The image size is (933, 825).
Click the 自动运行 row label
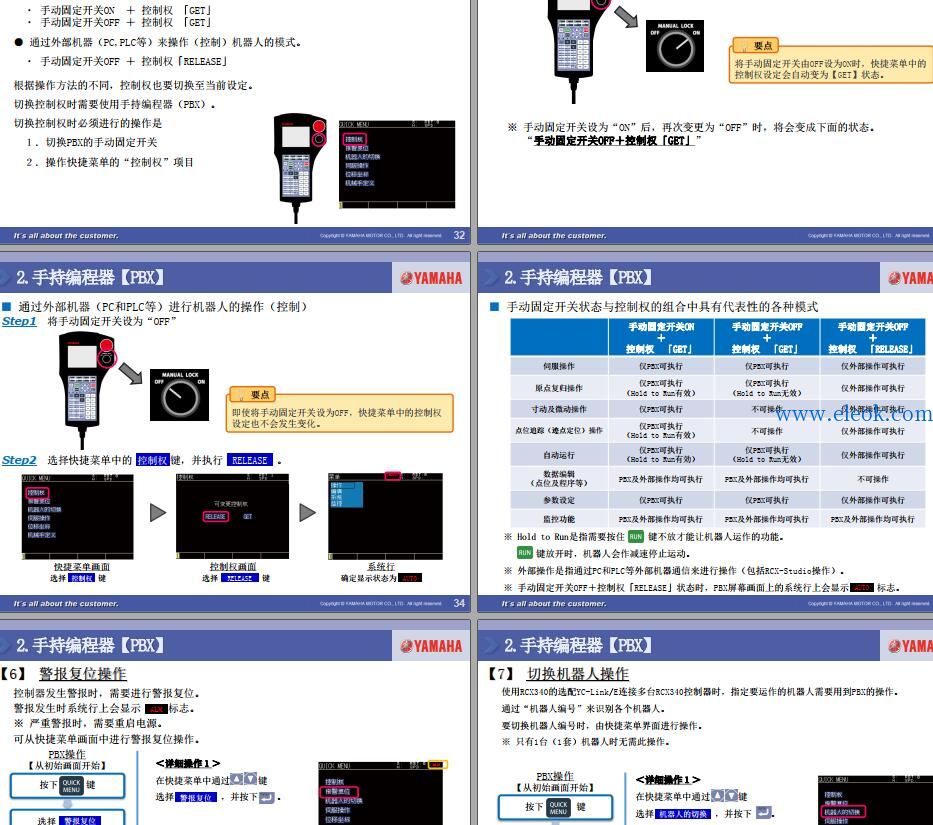(x=559, y=455)
